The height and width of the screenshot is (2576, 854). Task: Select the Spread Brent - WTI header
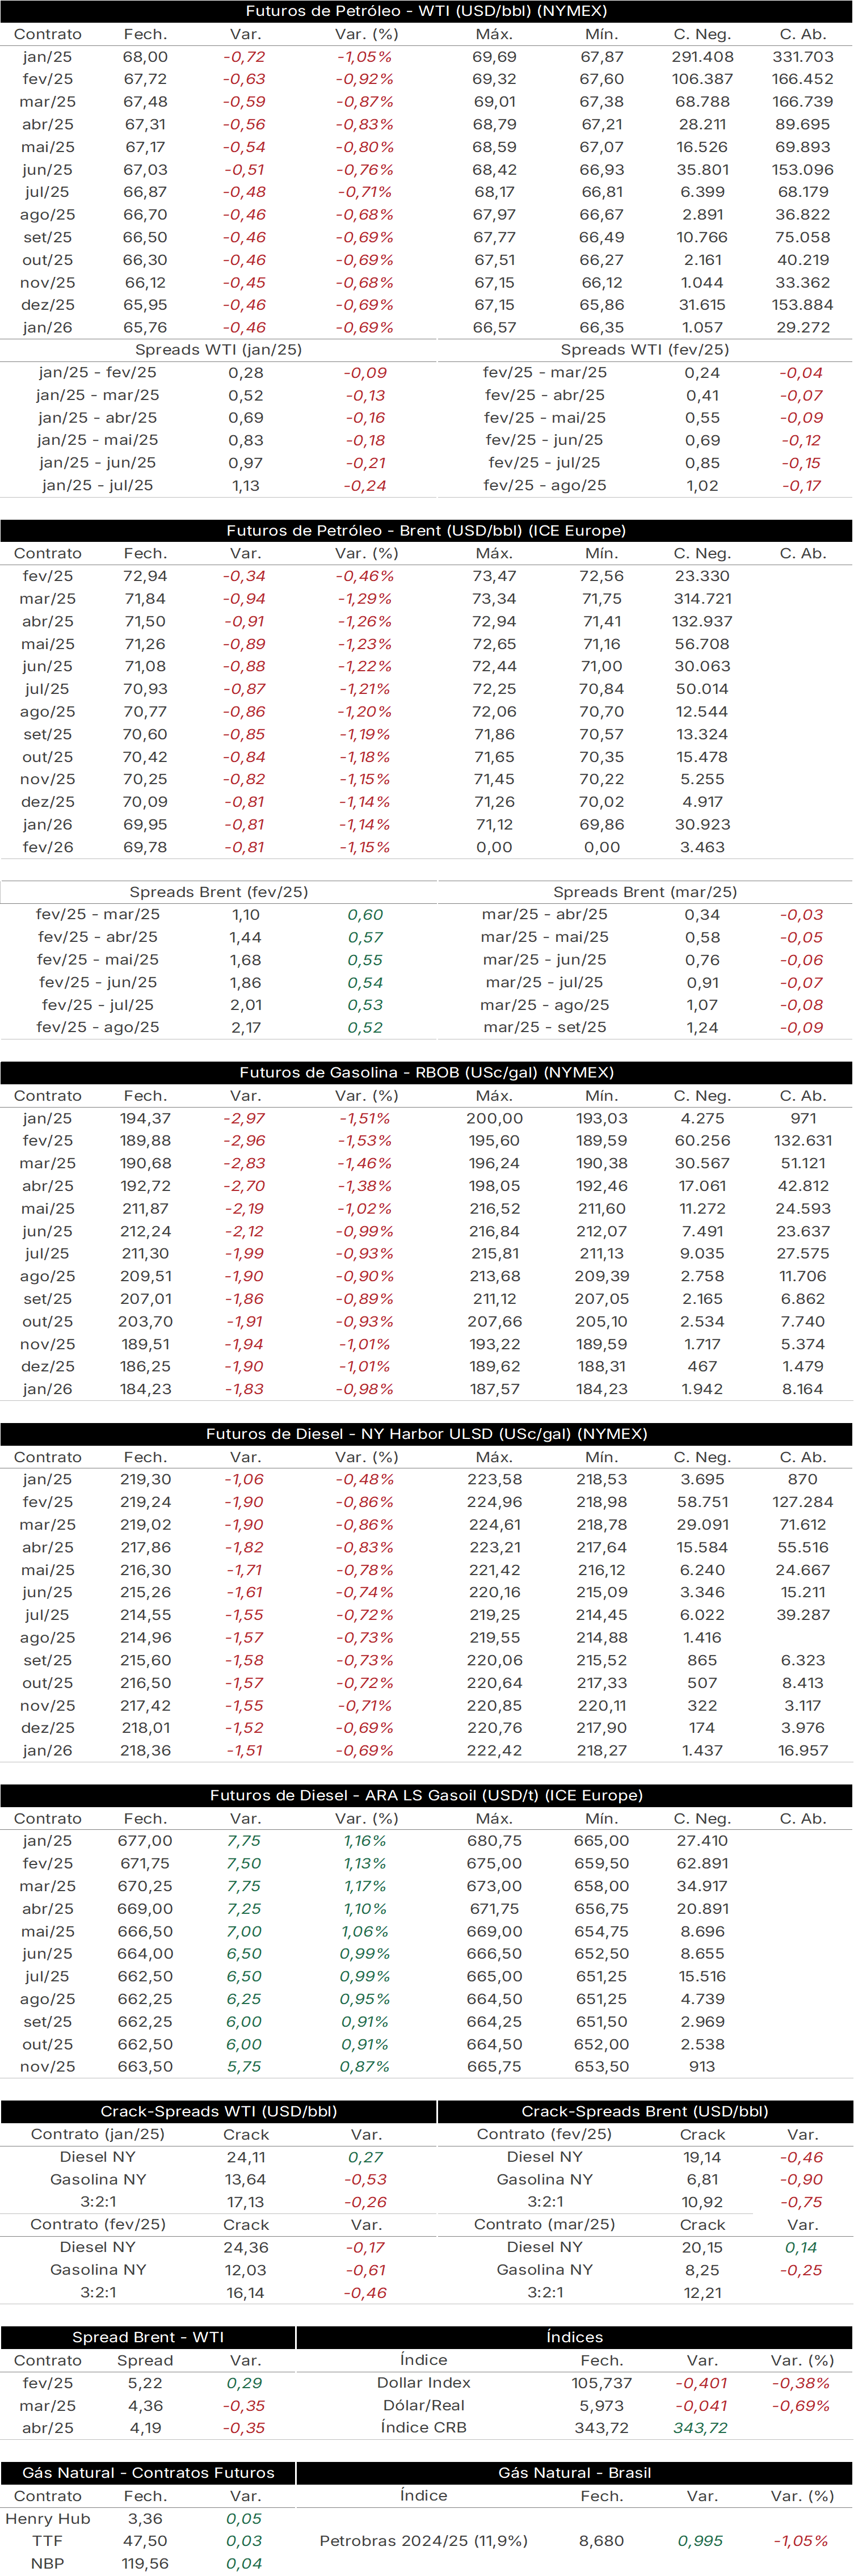click(x=148, y=2337)
